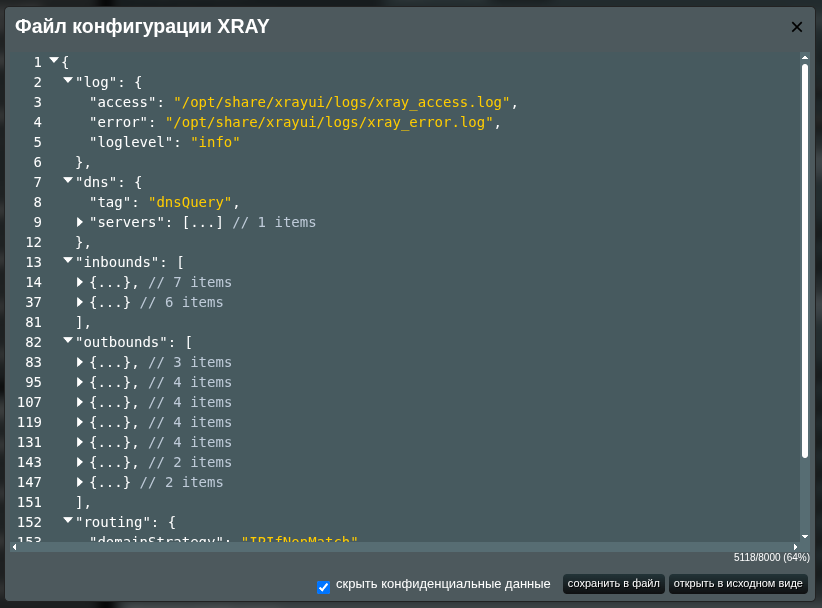Click the '// 1 items' comment

coord(274,222)
